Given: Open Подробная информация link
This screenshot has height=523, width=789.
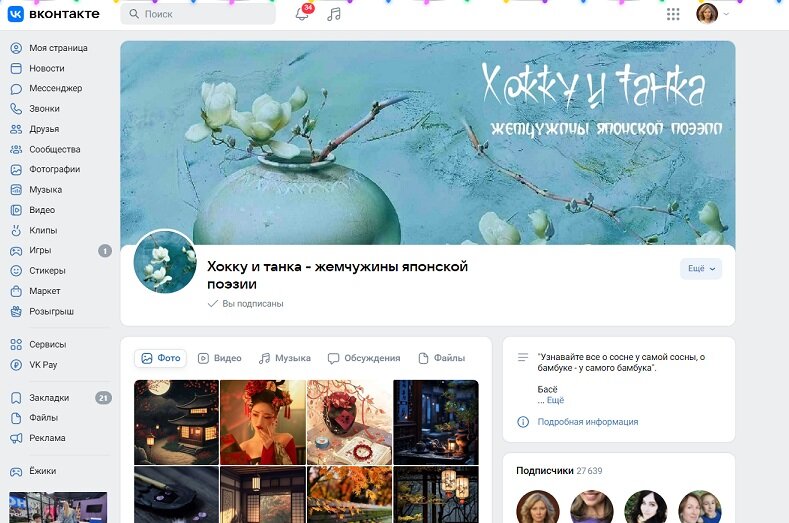Looking at the screenshot, I should 588,422.
